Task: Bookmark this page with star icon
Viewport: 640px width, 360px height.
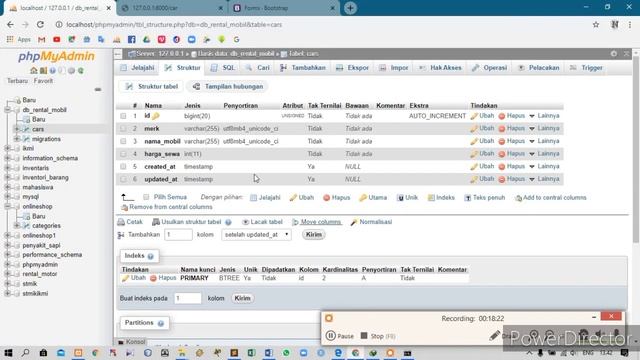Action: pos(596,24)
